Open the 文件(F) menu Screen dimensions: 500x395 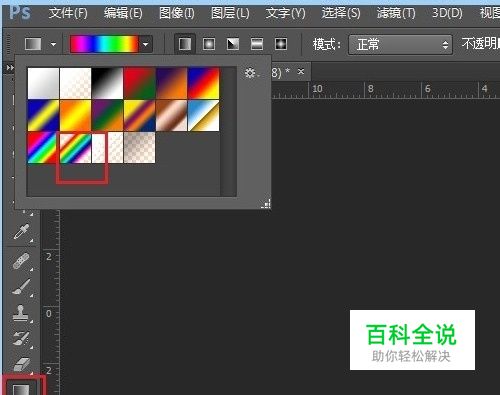point(68,13)
